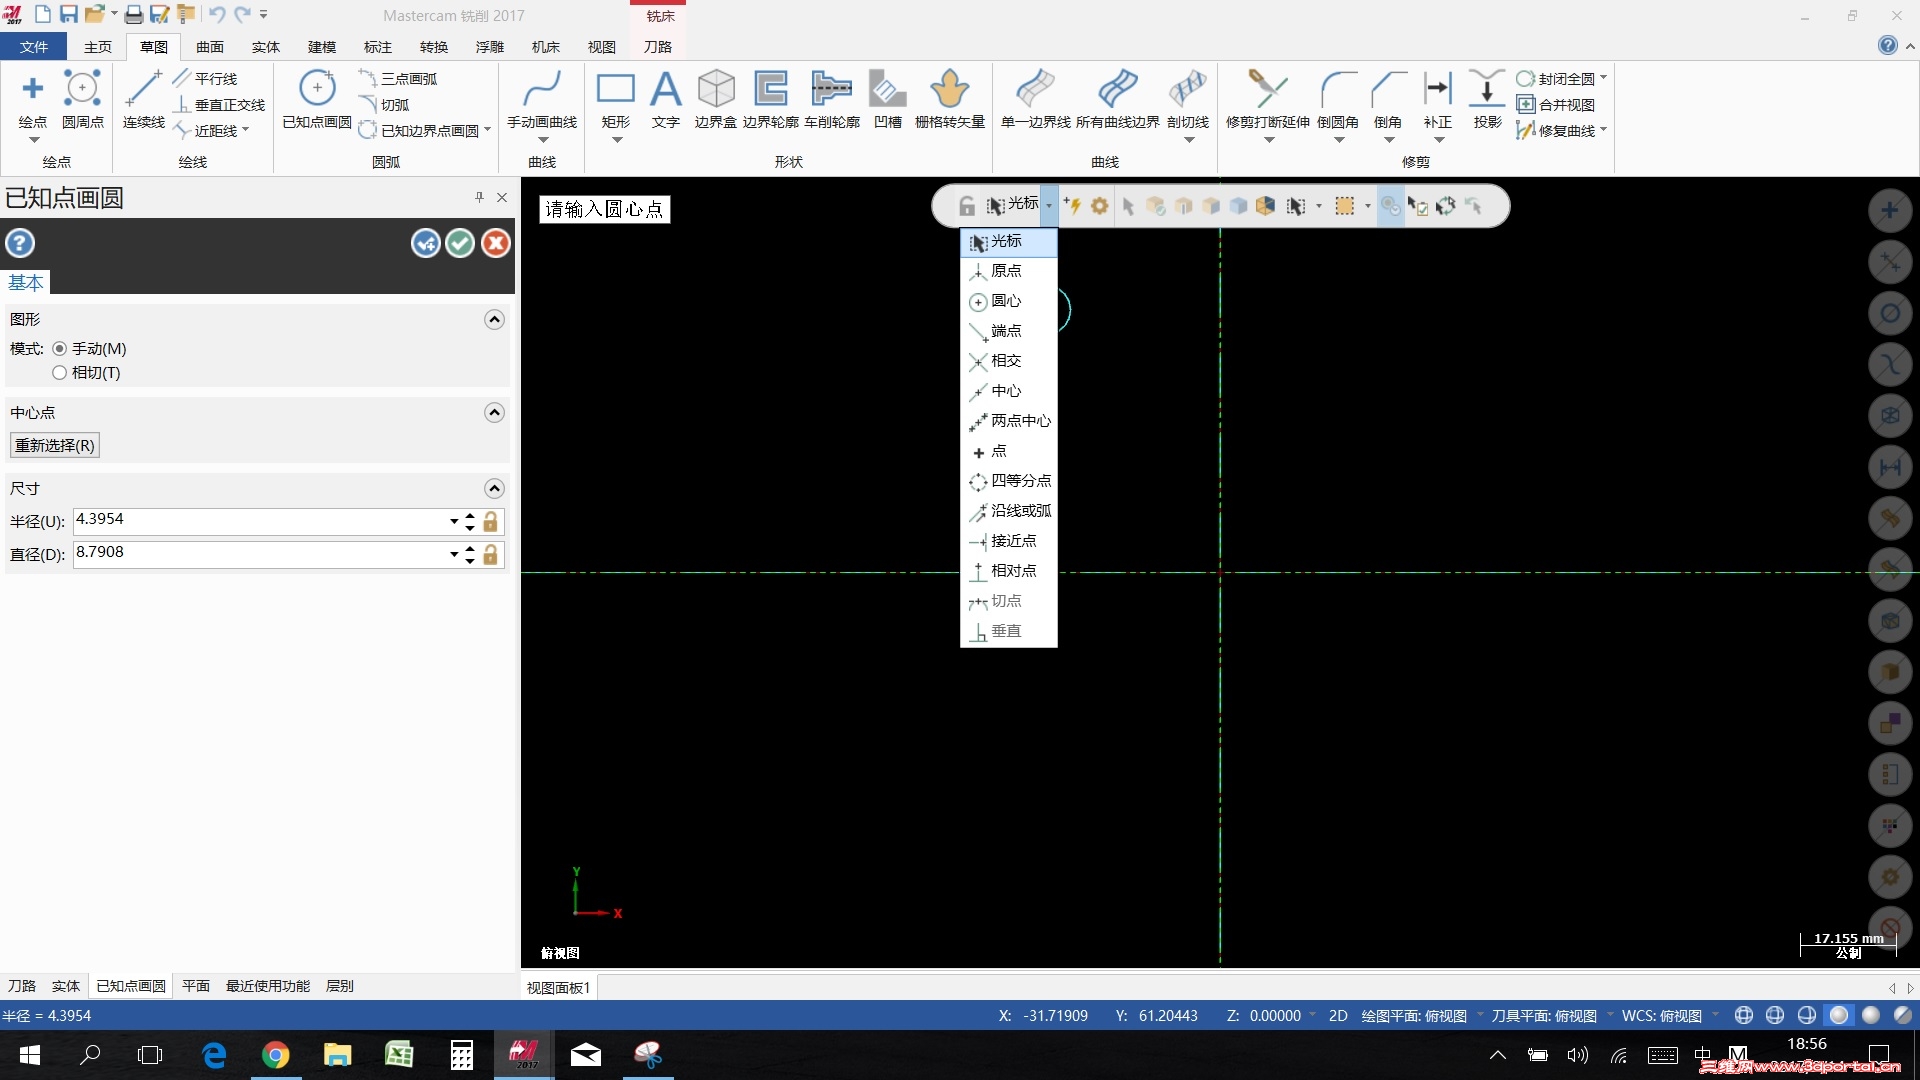Choose 圆心 from snap menu
The image size is (1920, 1080).
[x=1005, y=301]
